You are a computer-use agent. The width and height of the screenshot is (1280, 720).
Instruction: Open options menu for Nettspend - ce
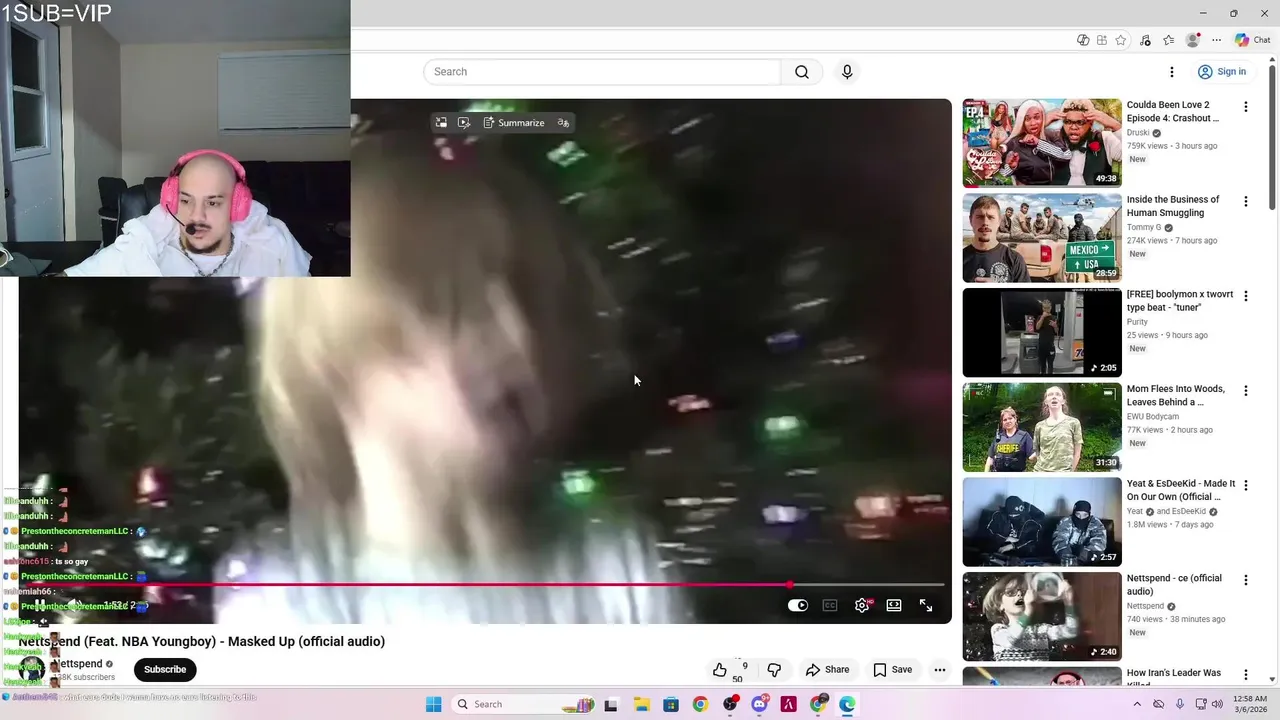click(x=1246, y=581)
